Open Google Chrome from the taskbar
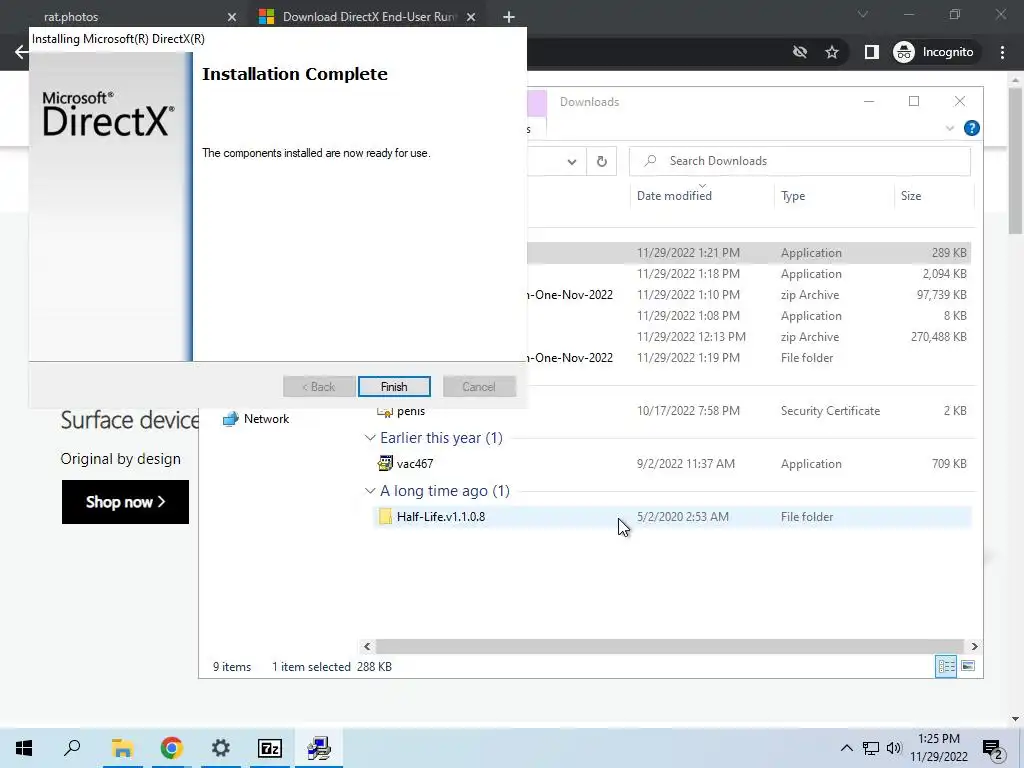The width and height of the screenshot is (1024, 768). [171, 748]
